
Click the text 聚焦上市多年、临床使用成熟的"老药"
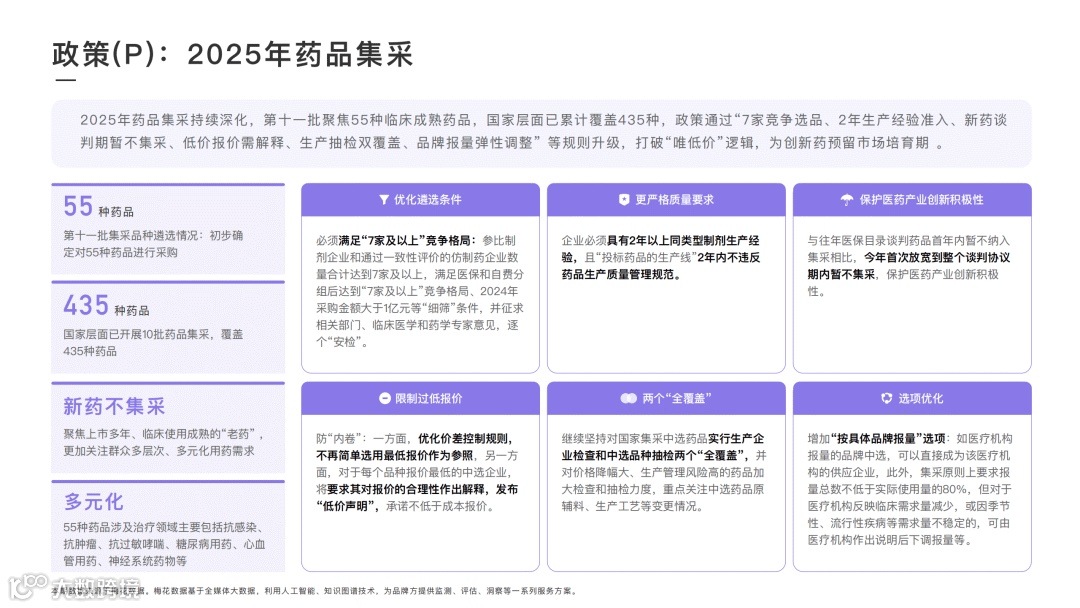point(159,434)
